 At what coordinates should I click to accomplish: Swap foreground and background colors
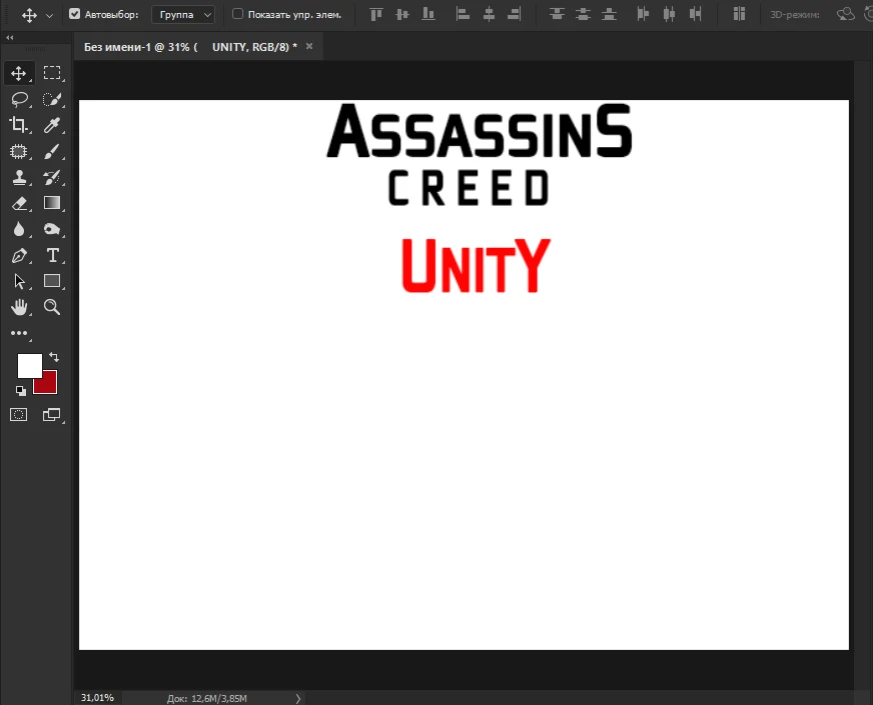54,357
